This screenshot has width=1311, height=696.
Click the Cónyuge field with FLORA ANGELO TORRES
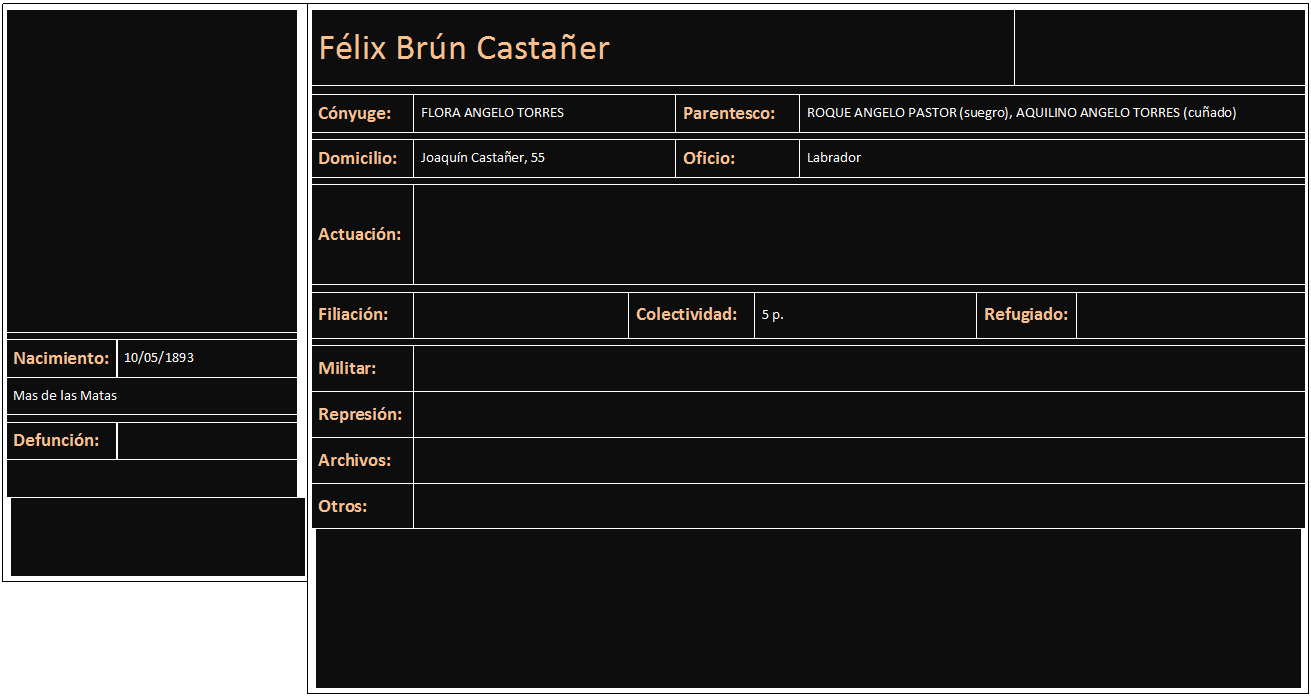(544, 113)
